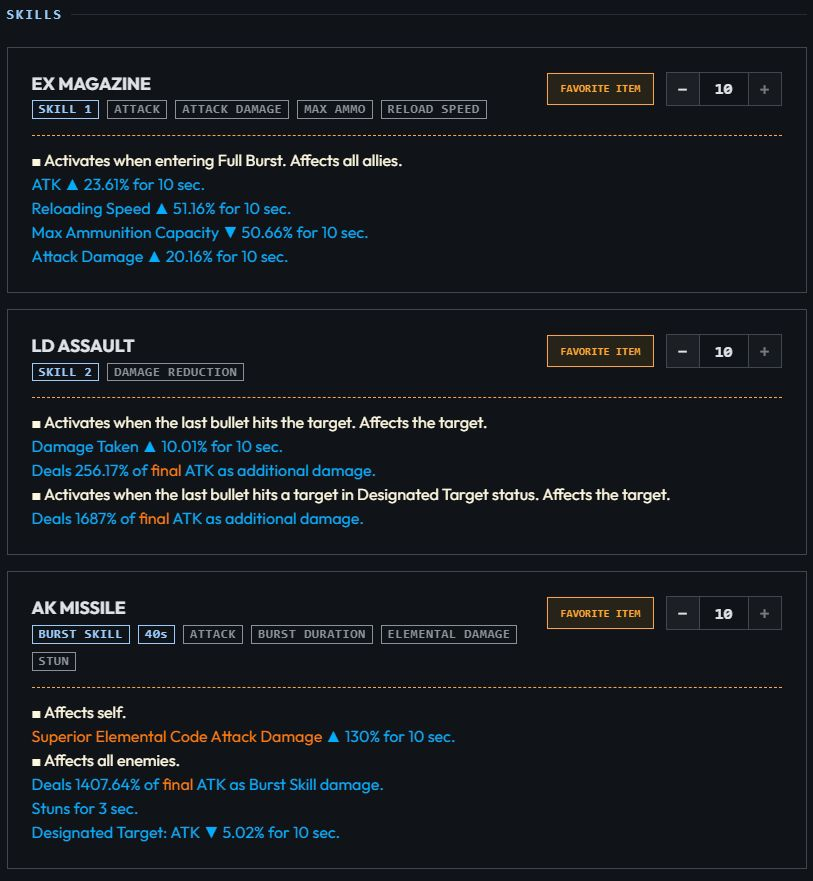
Task: Click the AK MISSILE skill title
Action: click(79, 608)
